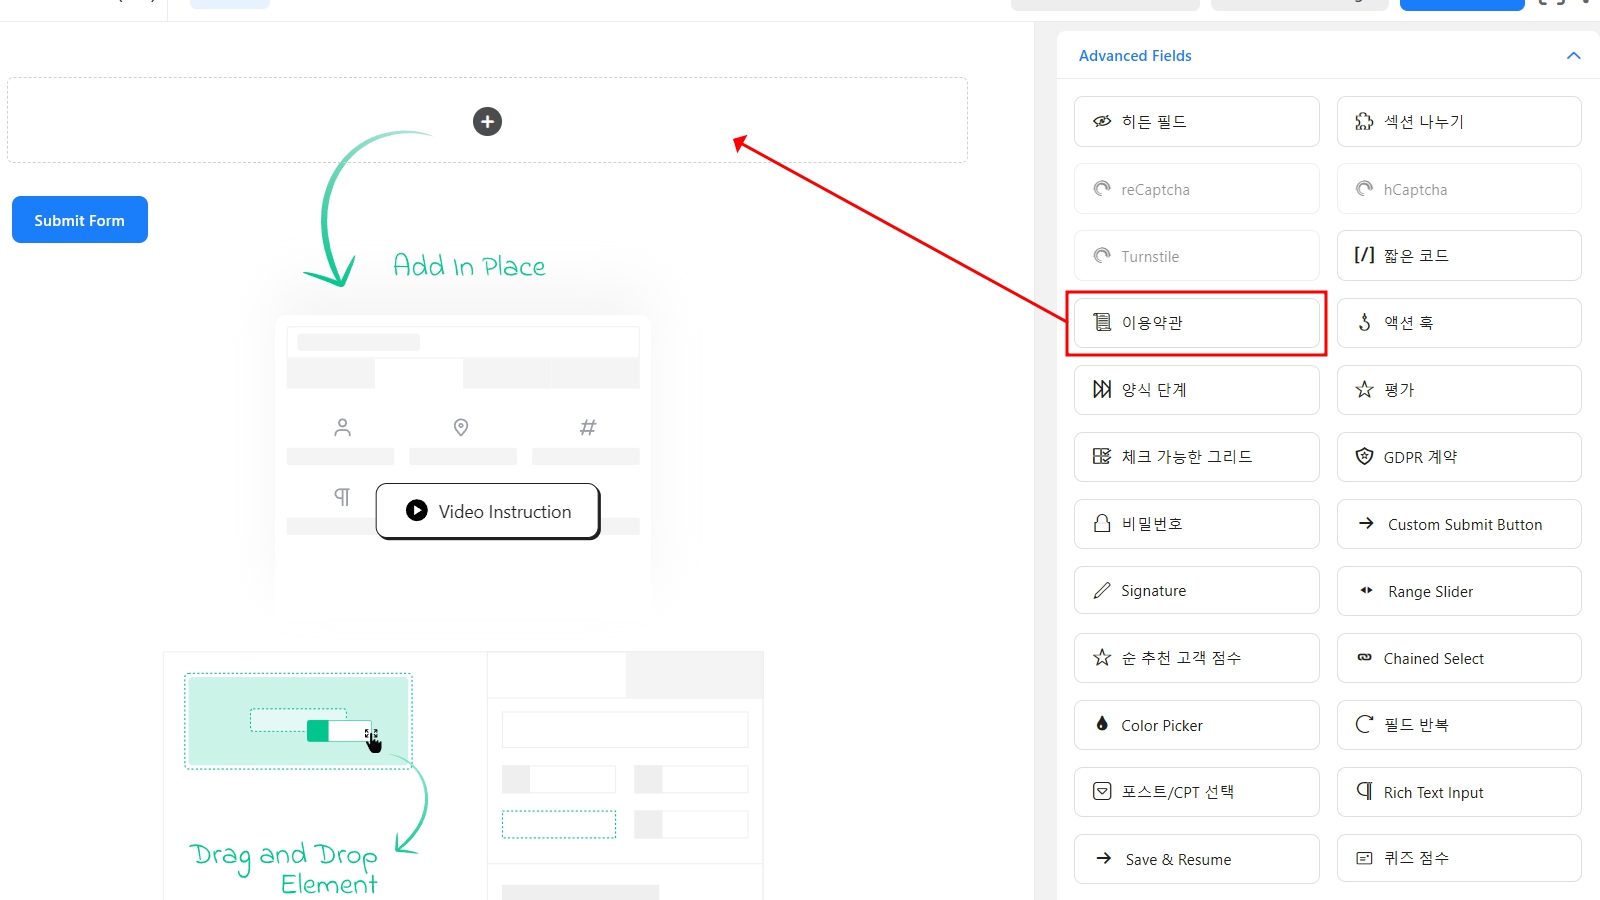Viewport: 1600px width, 900px height.
Task: Click the shield icon on GDPR 계약
Action: coord(1364,456)
